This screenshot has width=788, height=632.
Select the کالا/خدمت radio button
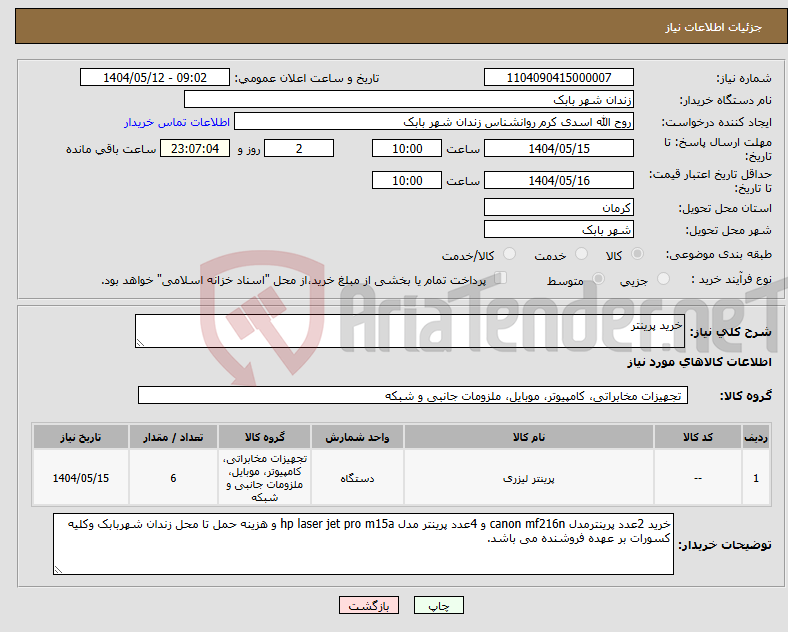(x=510, y=254)
